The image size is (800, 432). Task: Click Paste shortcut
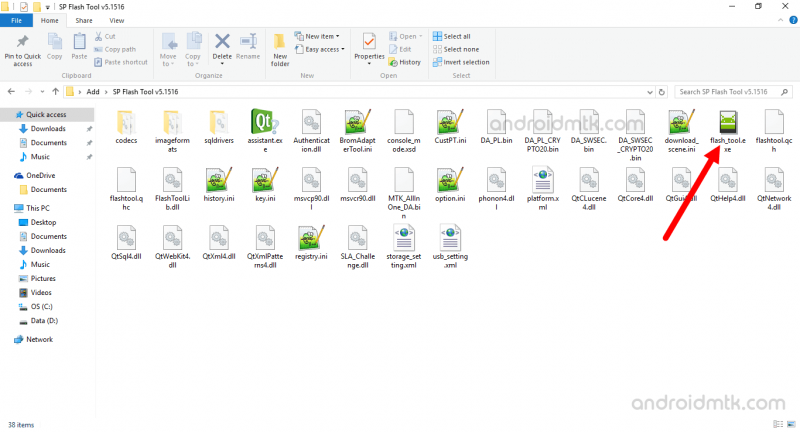[x=121, y=62]
